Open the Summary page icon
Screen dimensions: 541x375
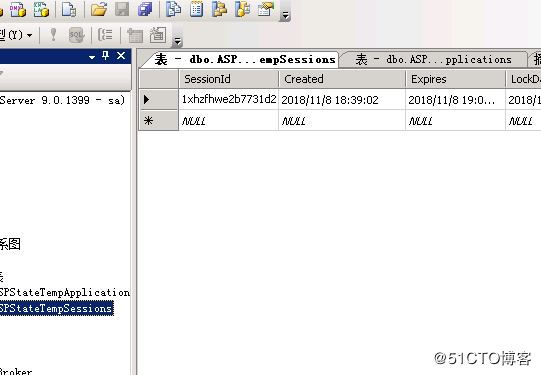point(196,9)
